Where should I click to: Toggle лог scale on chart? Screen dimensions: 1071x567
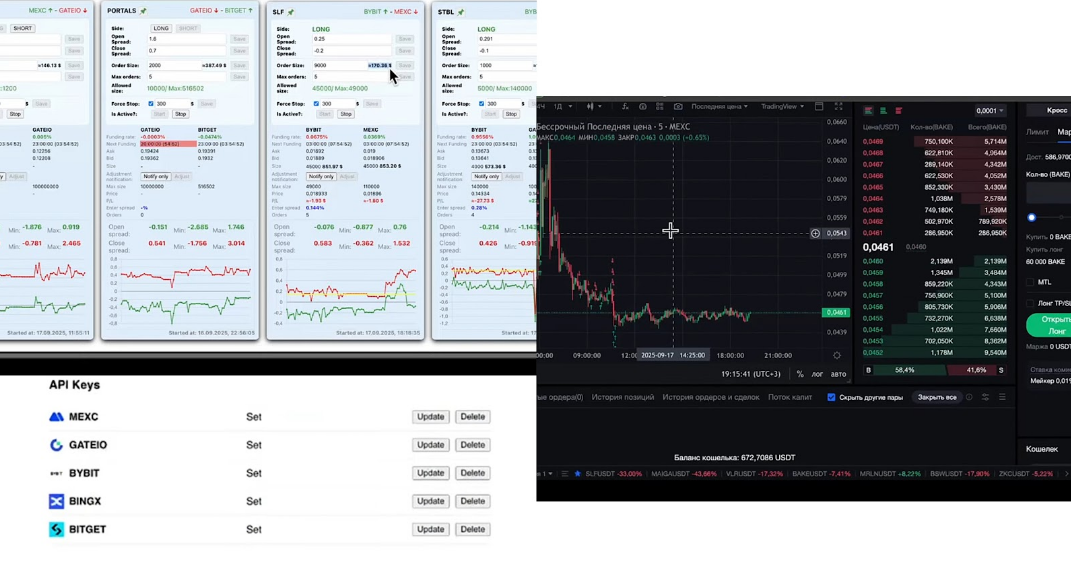(817, 374)
